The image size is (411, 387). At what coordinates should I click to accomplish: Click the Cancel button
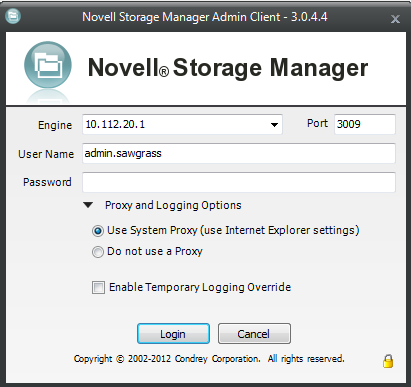point(254,334)
